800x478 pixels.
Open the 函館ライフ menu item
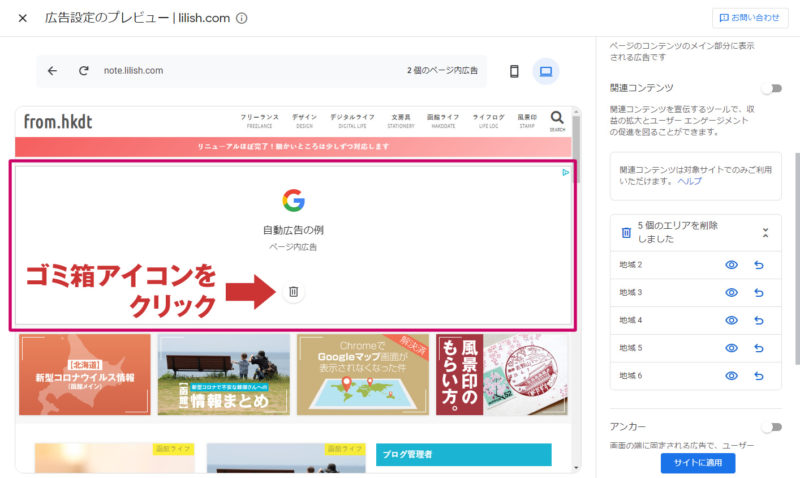click(443, 121)
